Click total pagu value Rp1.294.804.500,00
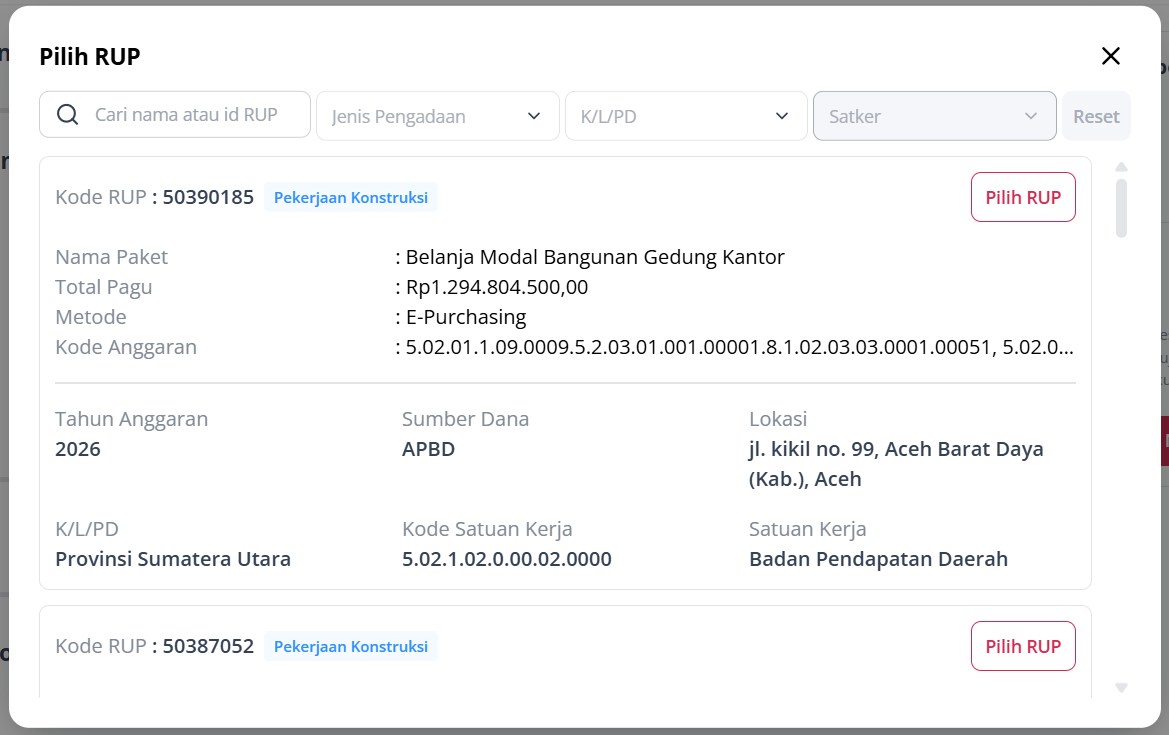The height and width of the screenshot is (735, 1169). [x=497, y=287]
